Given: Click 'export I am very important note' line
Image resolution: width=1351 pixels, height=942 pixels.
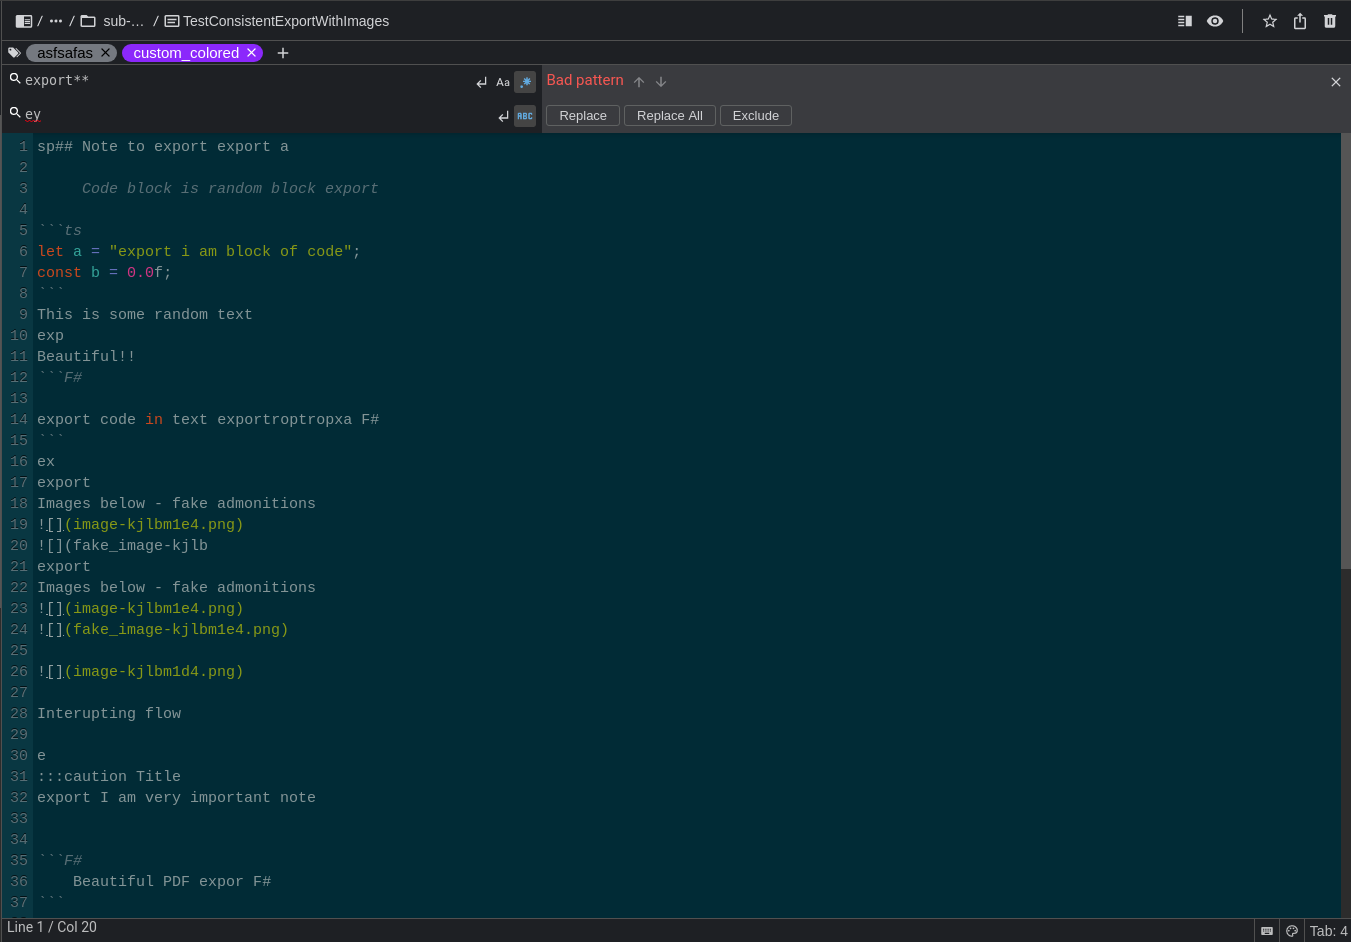Looking at the screenshot, I should click(176, 798).
